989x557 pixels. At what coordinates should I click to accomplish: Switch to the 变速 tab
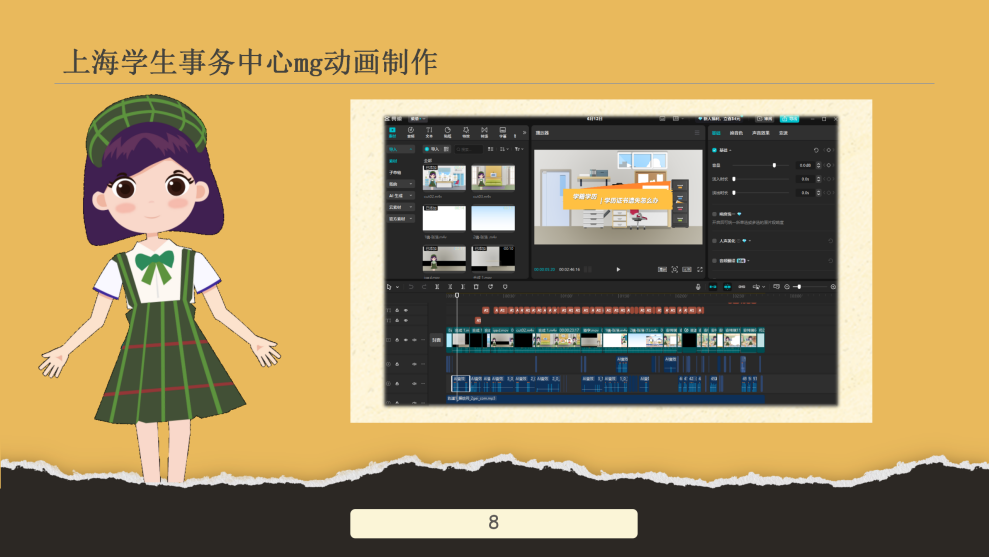click(x=784, y=132)
